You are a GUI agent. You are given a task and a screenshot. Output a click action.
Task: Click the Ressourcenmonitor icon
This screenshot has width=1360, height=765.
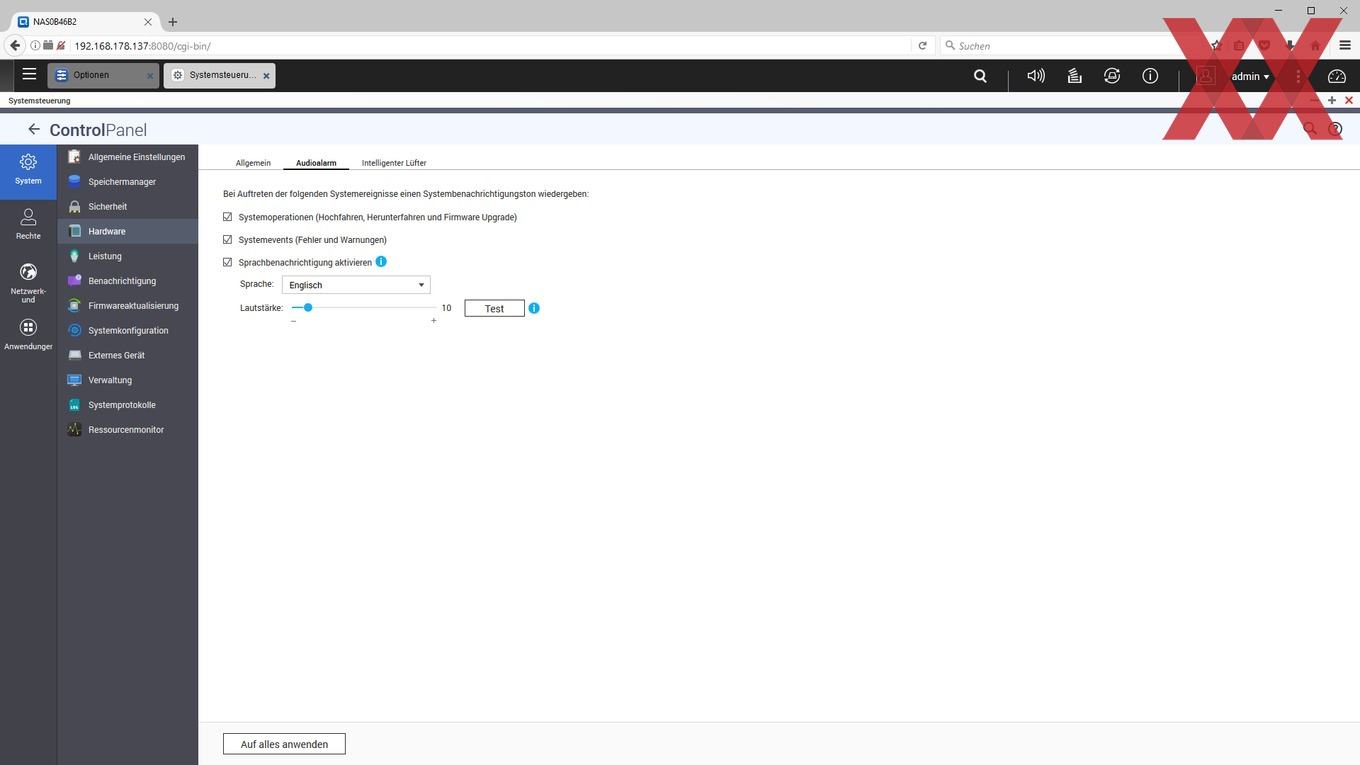(x=74, y=430)
